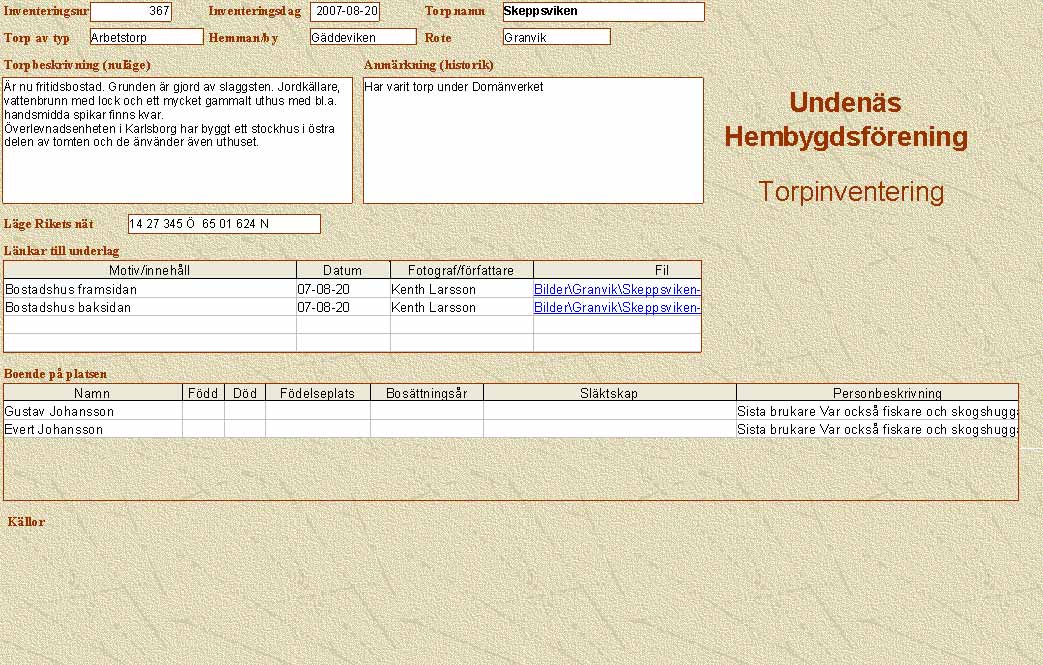The height and width of the screenshot is (665, 1043).
Task: Select the Hemman/by field Gäddeviken
Action: coord(362,37)
